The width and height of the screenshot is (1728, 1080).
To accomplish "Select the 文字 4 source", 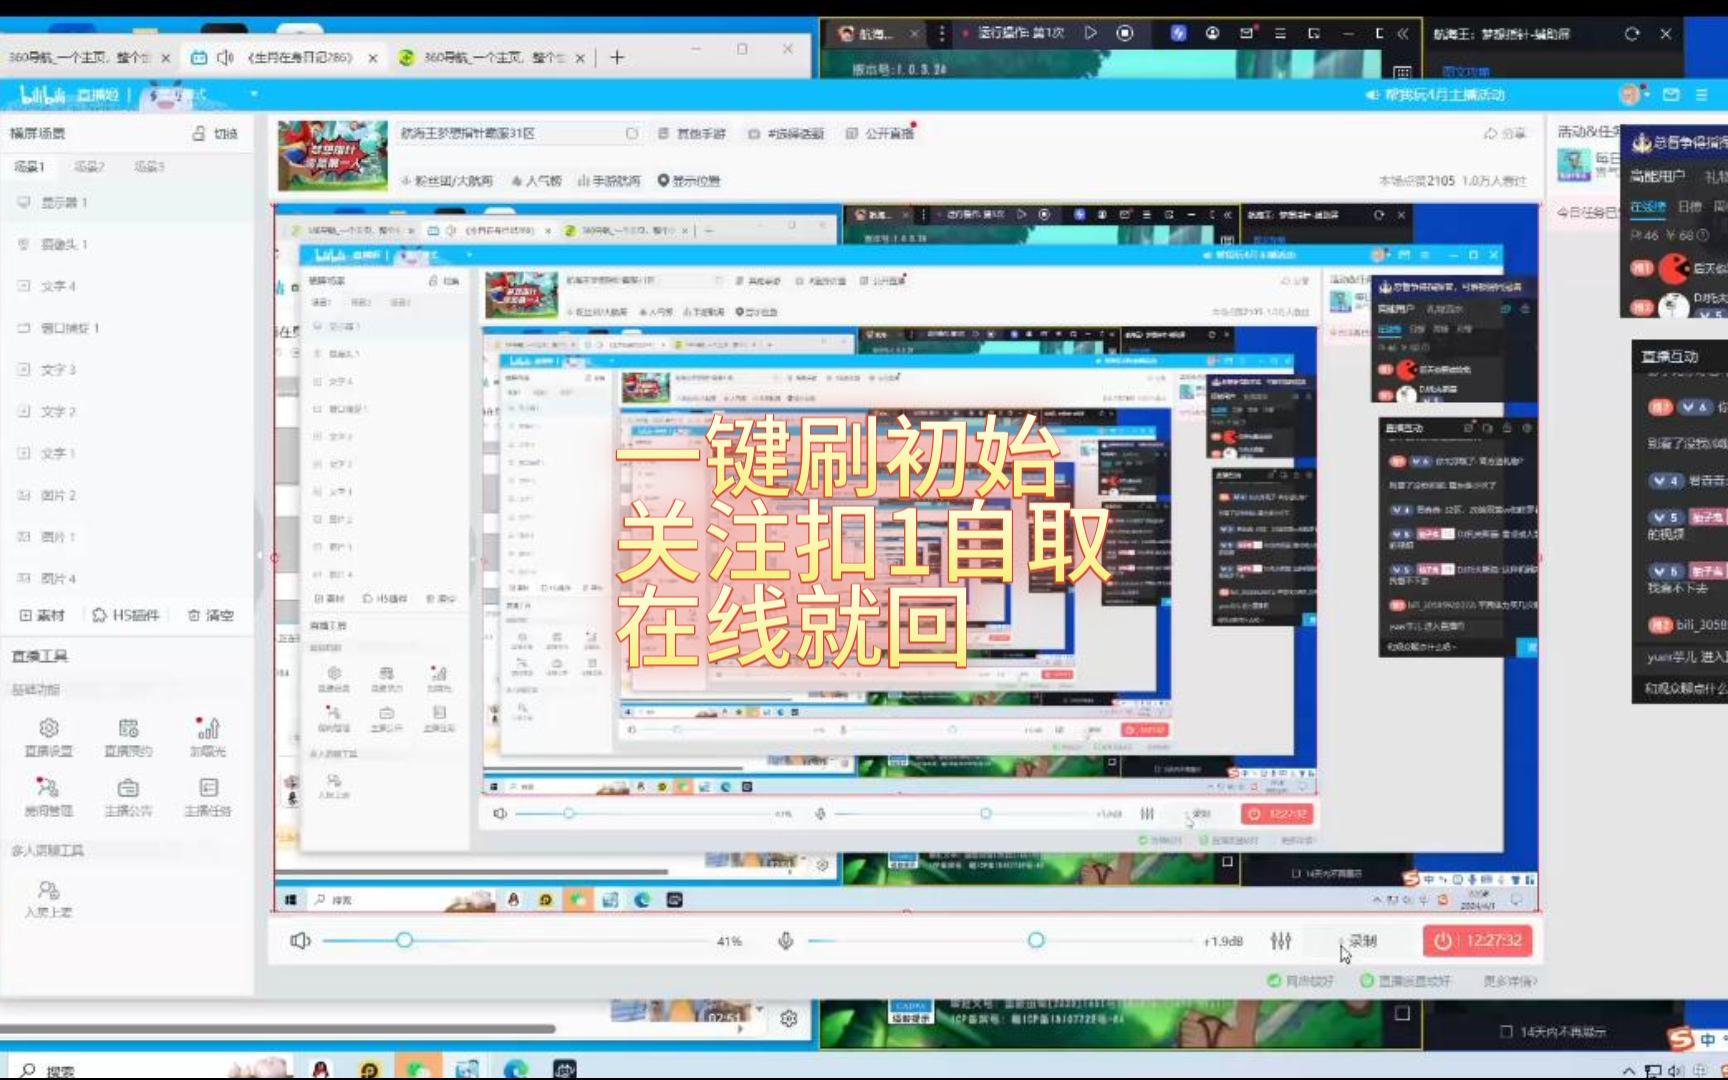I will click(126, 286).
